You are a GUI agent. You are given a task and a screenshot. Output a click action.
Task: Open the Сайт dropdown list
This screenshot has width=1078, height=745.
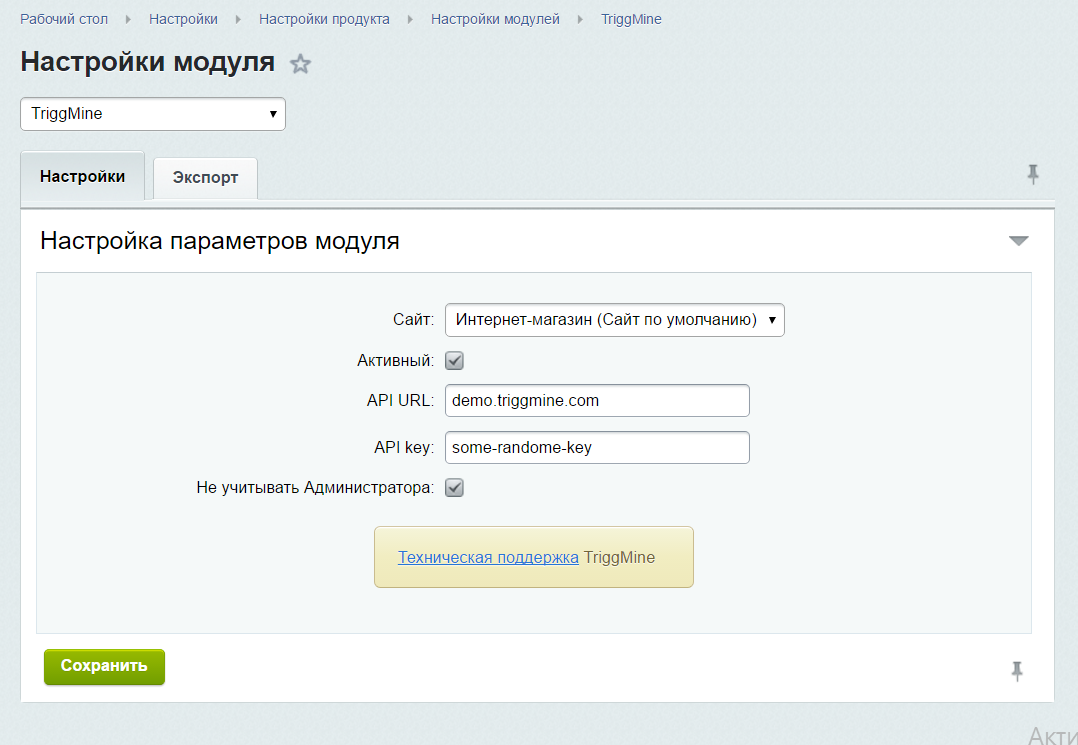[x=615, y=320]
